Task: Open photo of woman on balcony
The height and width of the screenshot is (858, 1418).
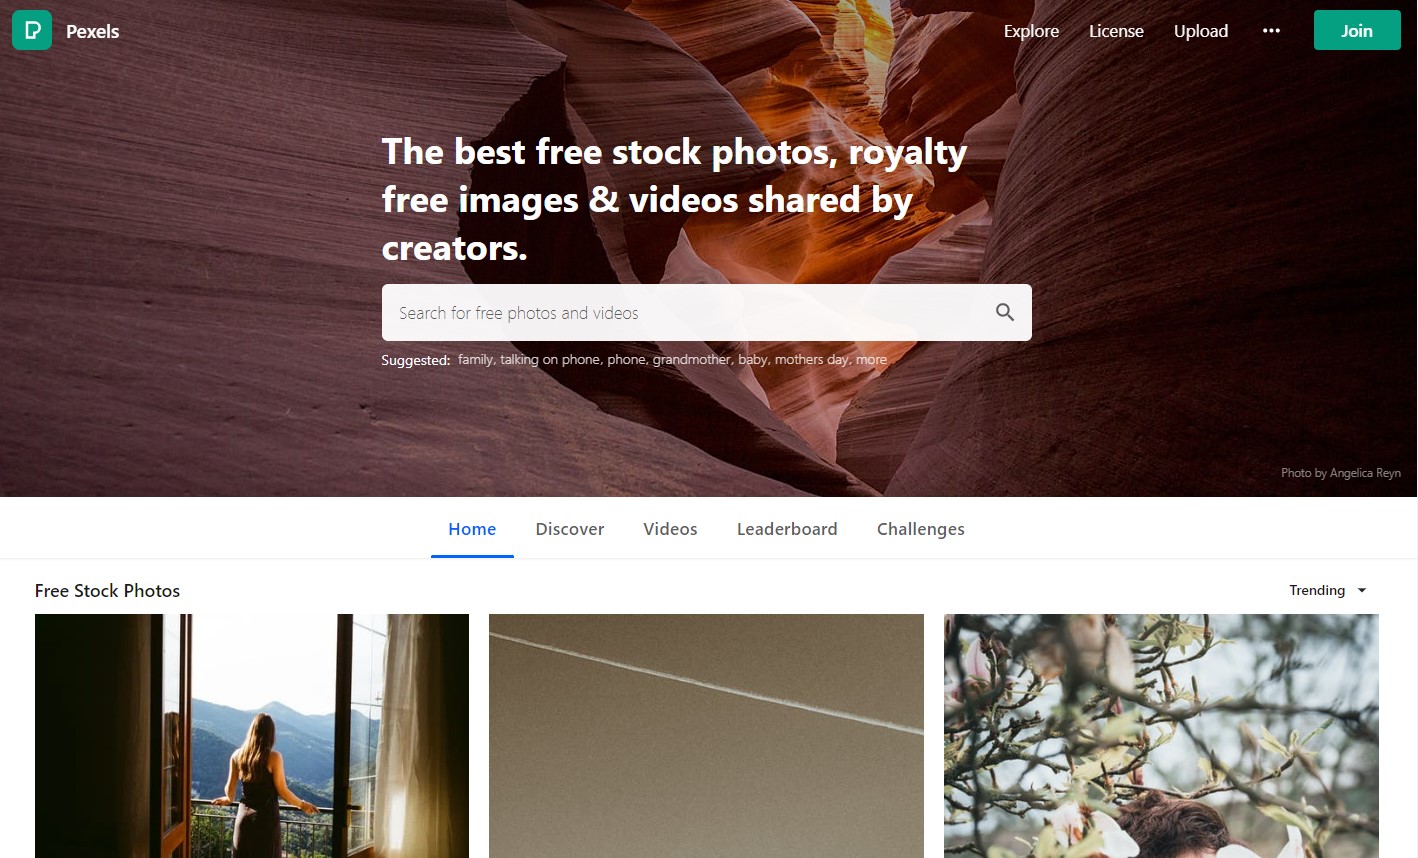Action: tap(252, 736)
